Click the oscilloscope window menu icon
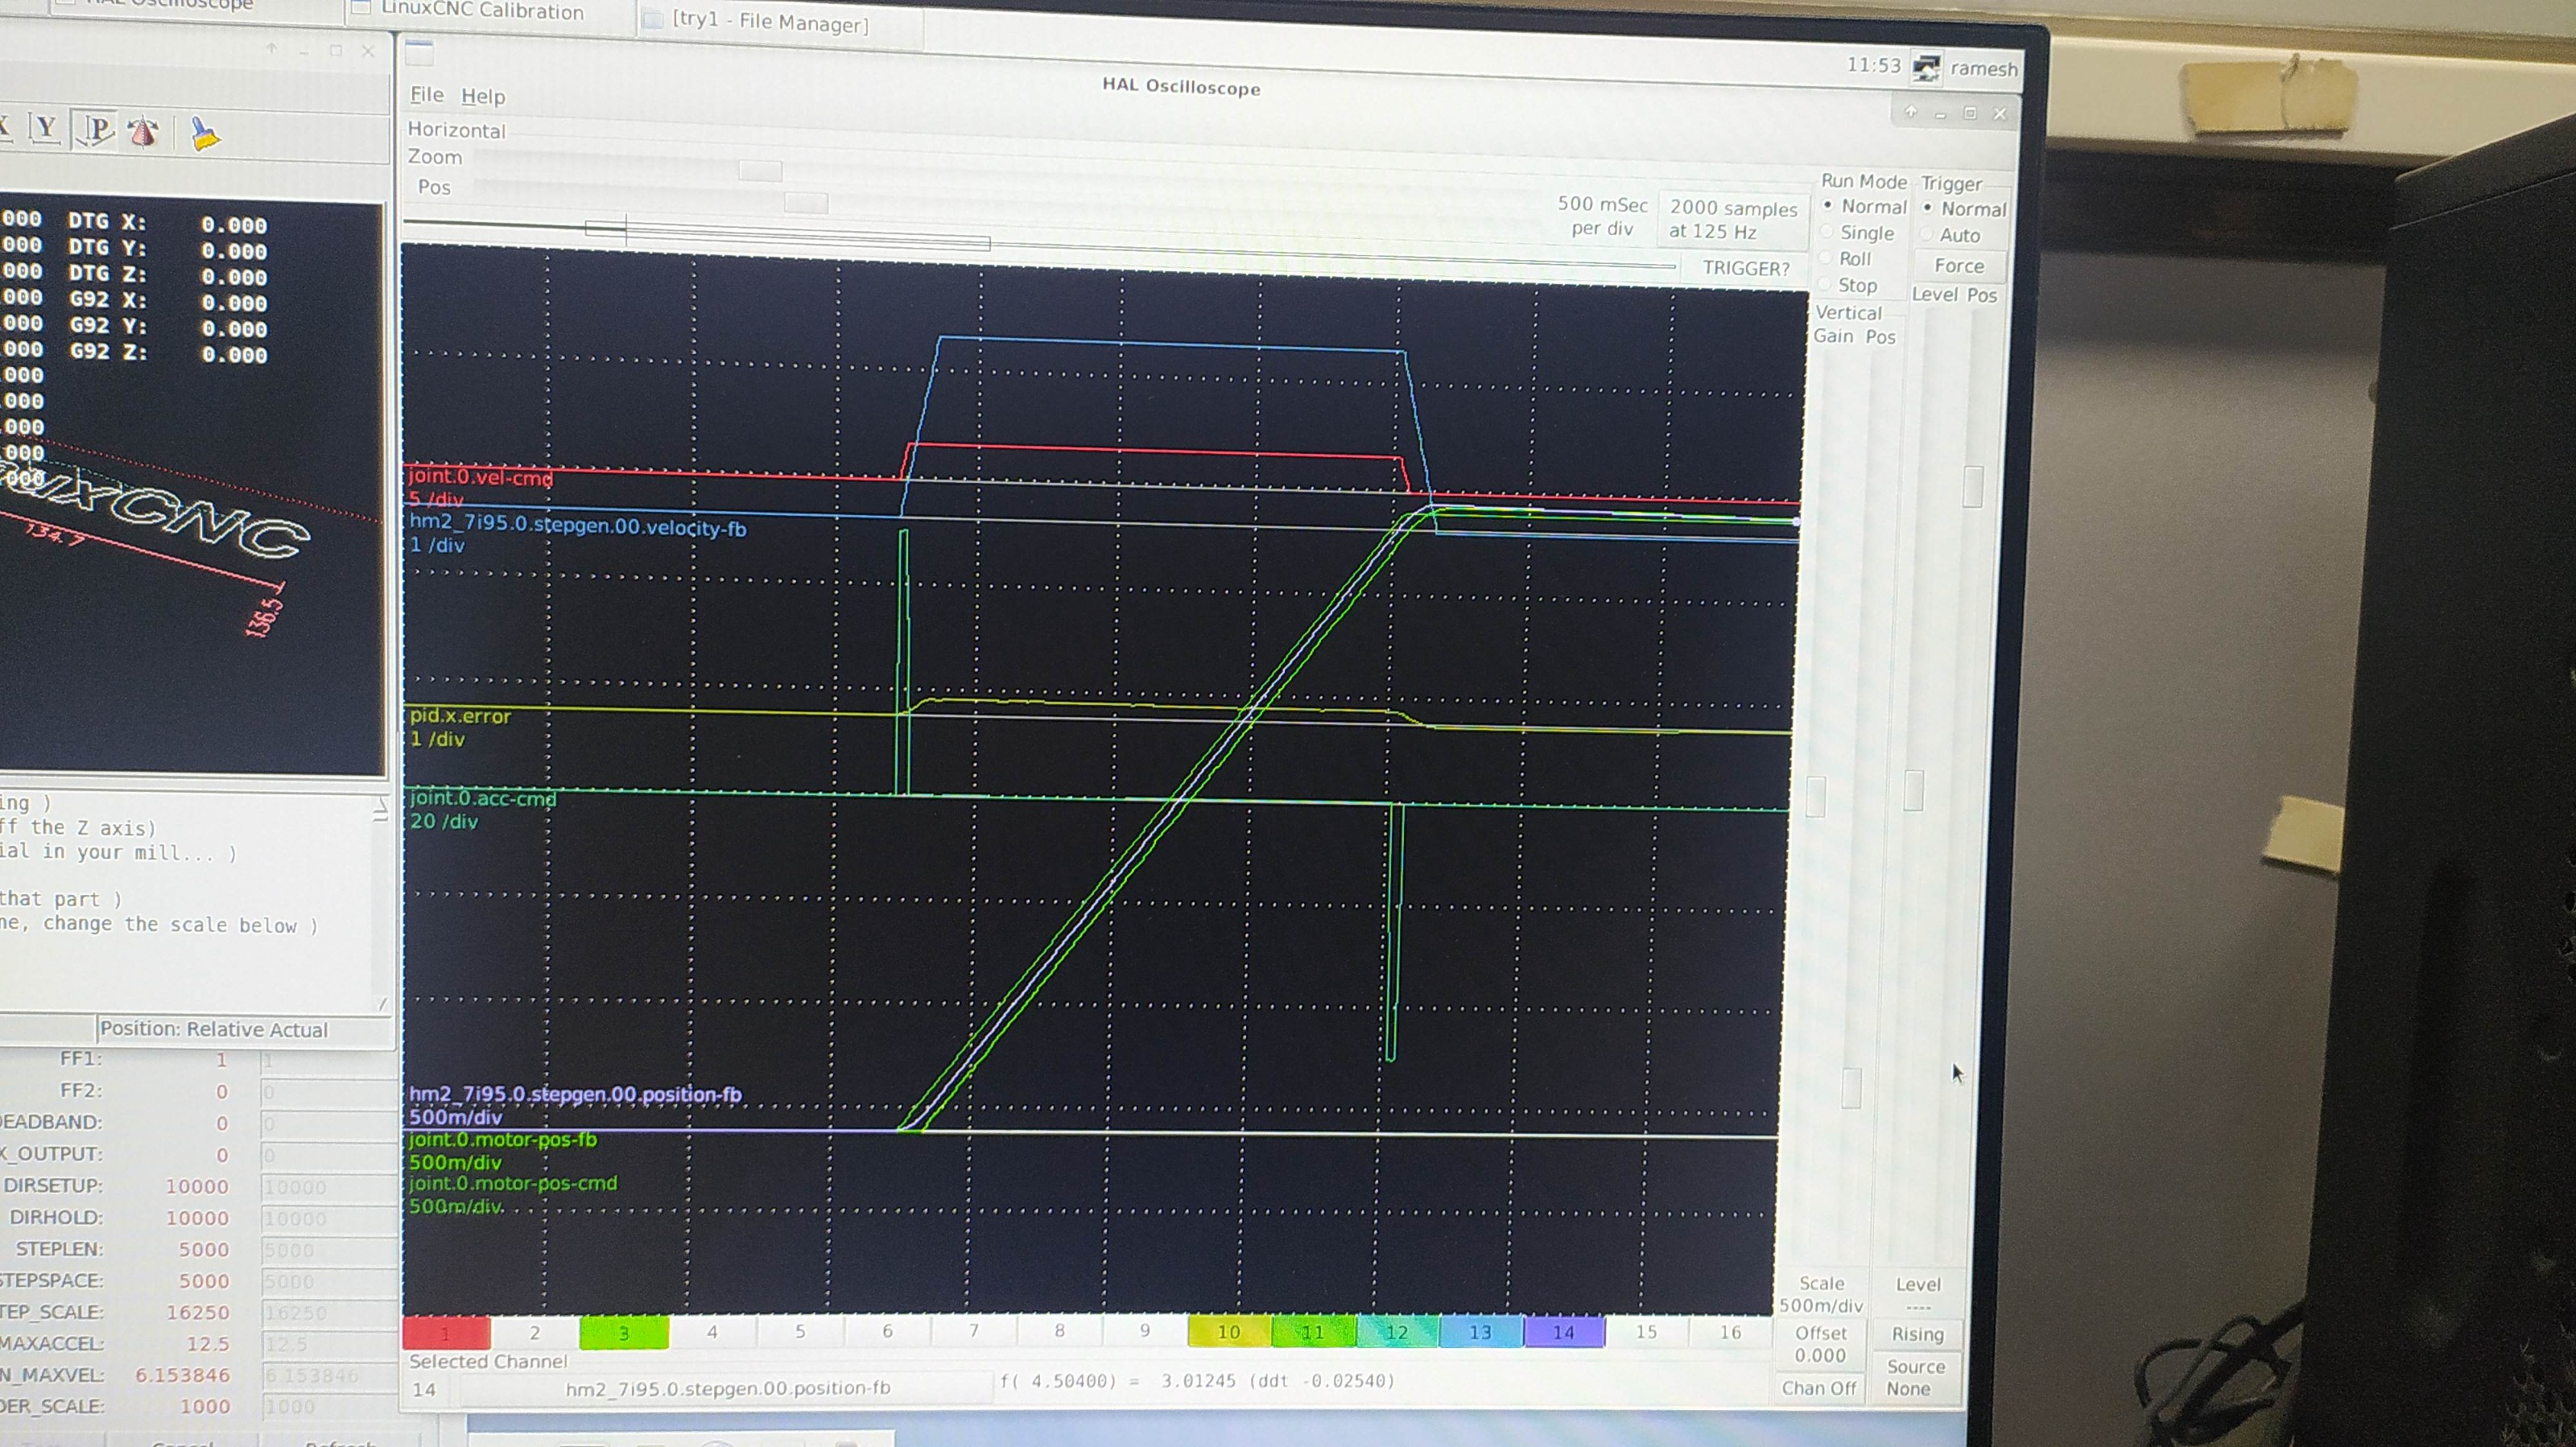2576x1447 pixels. point(418,52)
